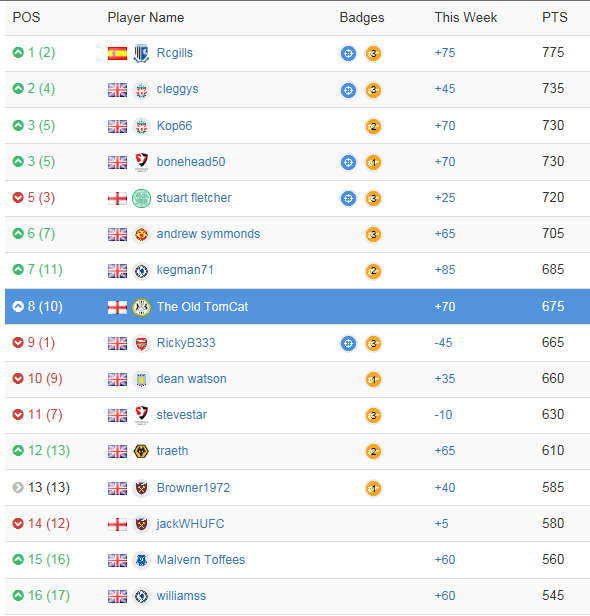Click the Celtic crest beside stuart fletcher
This screenshot has width=590, height=616.
point(141,198)
